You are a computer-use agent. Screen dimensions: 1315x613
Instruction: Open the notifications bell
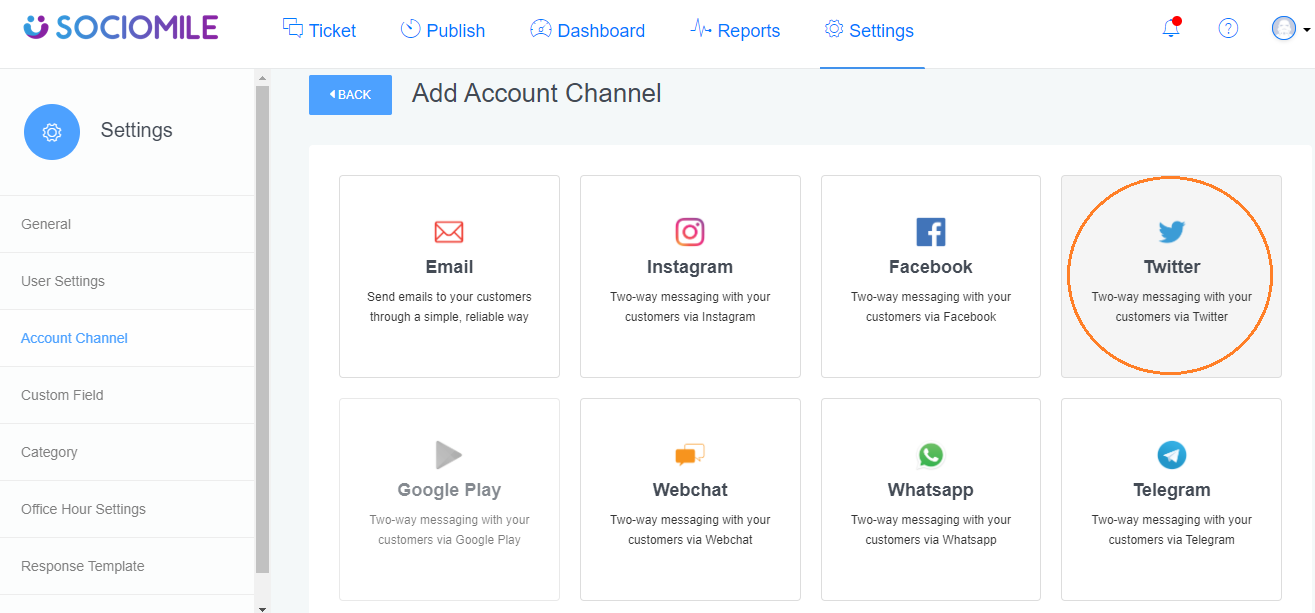click(x=1171, y=28)
